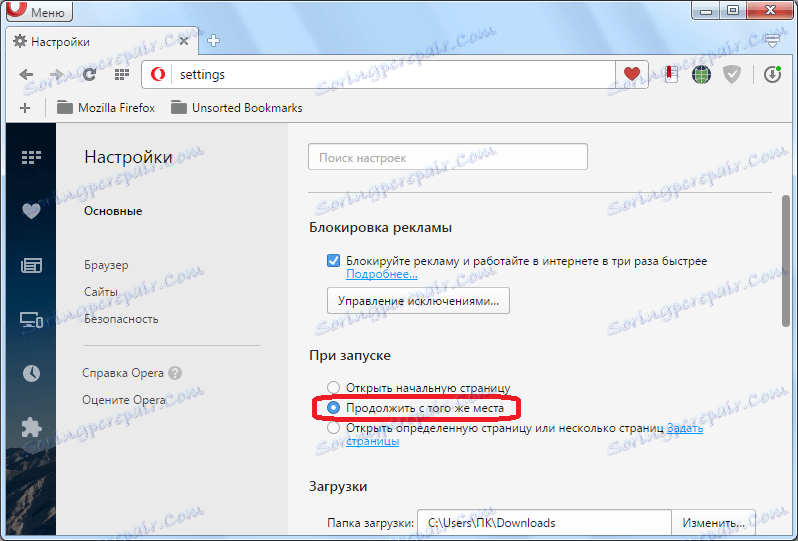
Task: Add page to bookmarks with heart icon
Action: (x=632, y=74)
